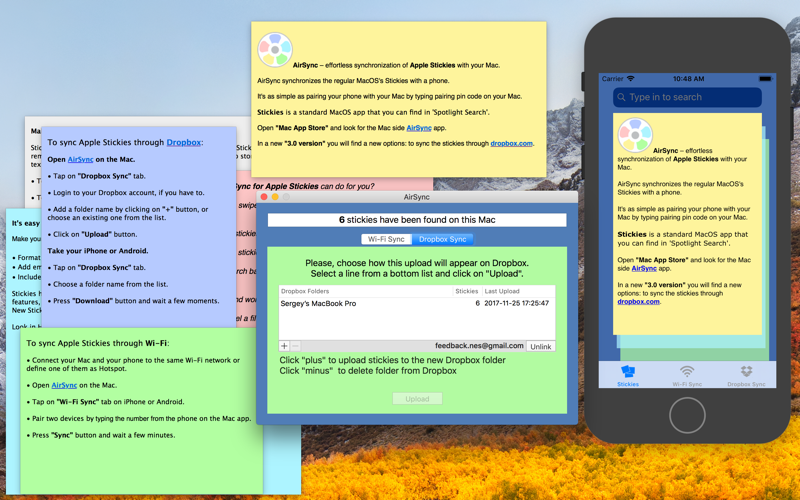Open dropbox.com link in yellow desktop sticky

coord(511,143)
